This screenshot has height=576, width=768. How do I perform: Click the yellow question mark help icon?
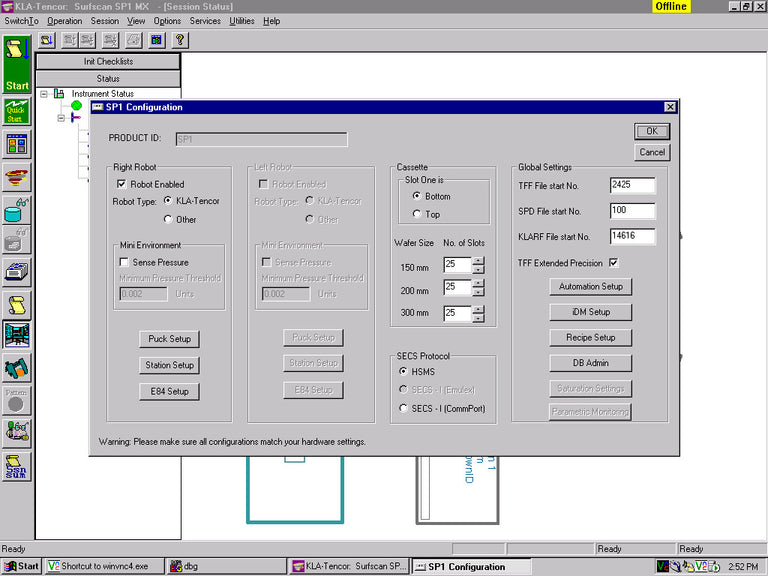[180, 40]
